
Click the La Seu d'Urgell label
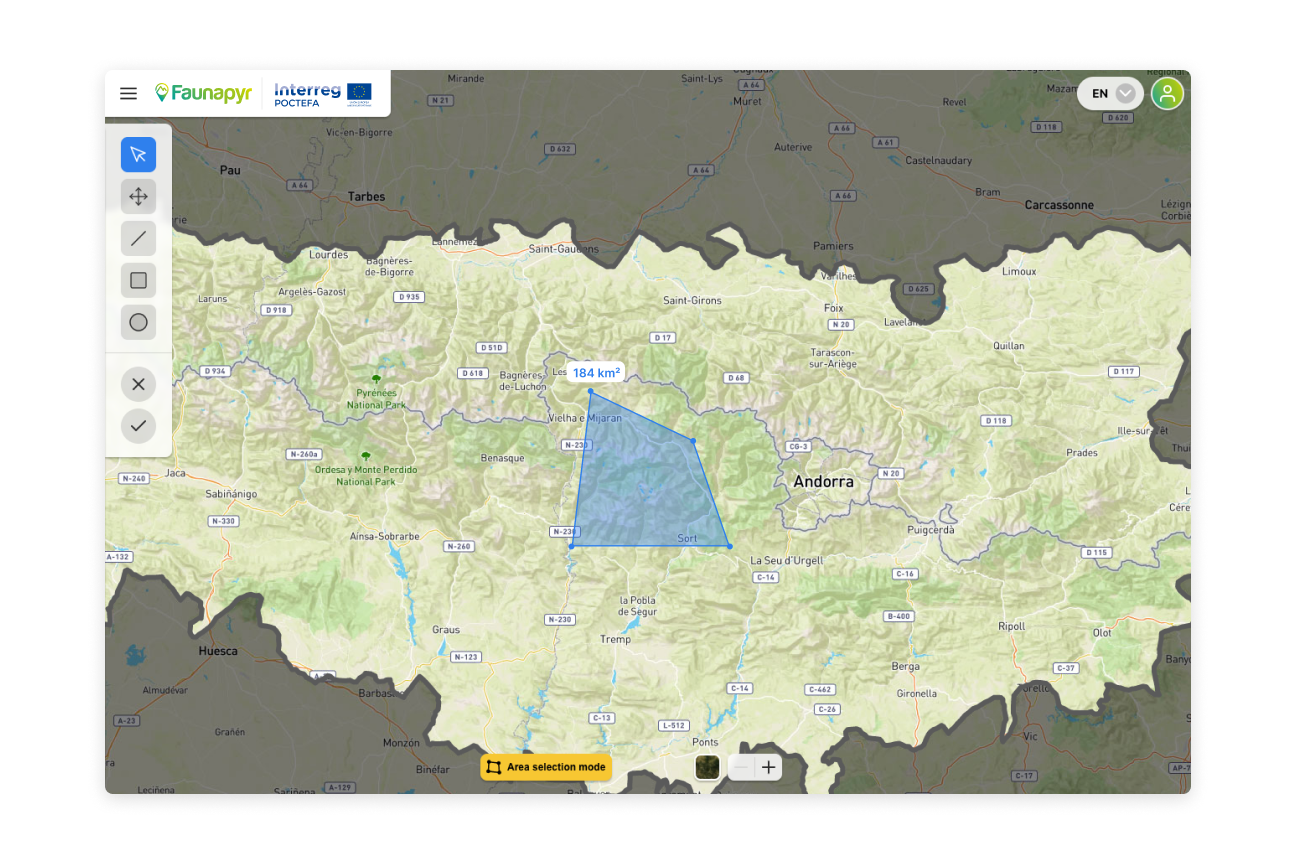coord(787,560)
